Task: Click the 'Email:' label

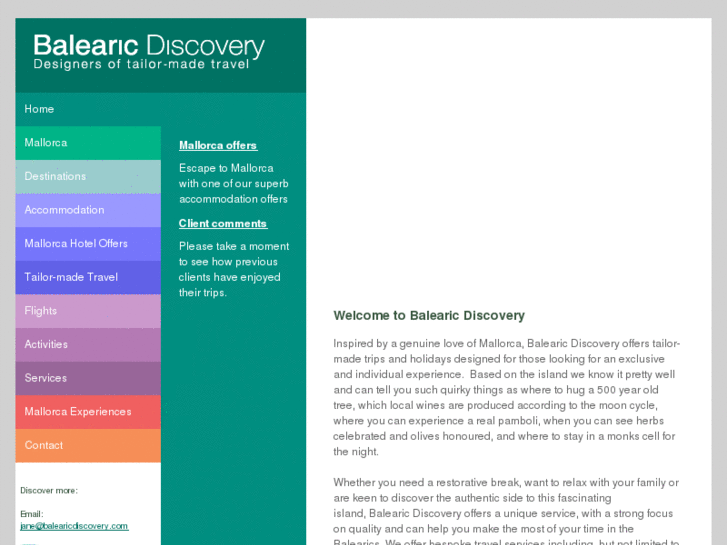Action: point(32,514)
